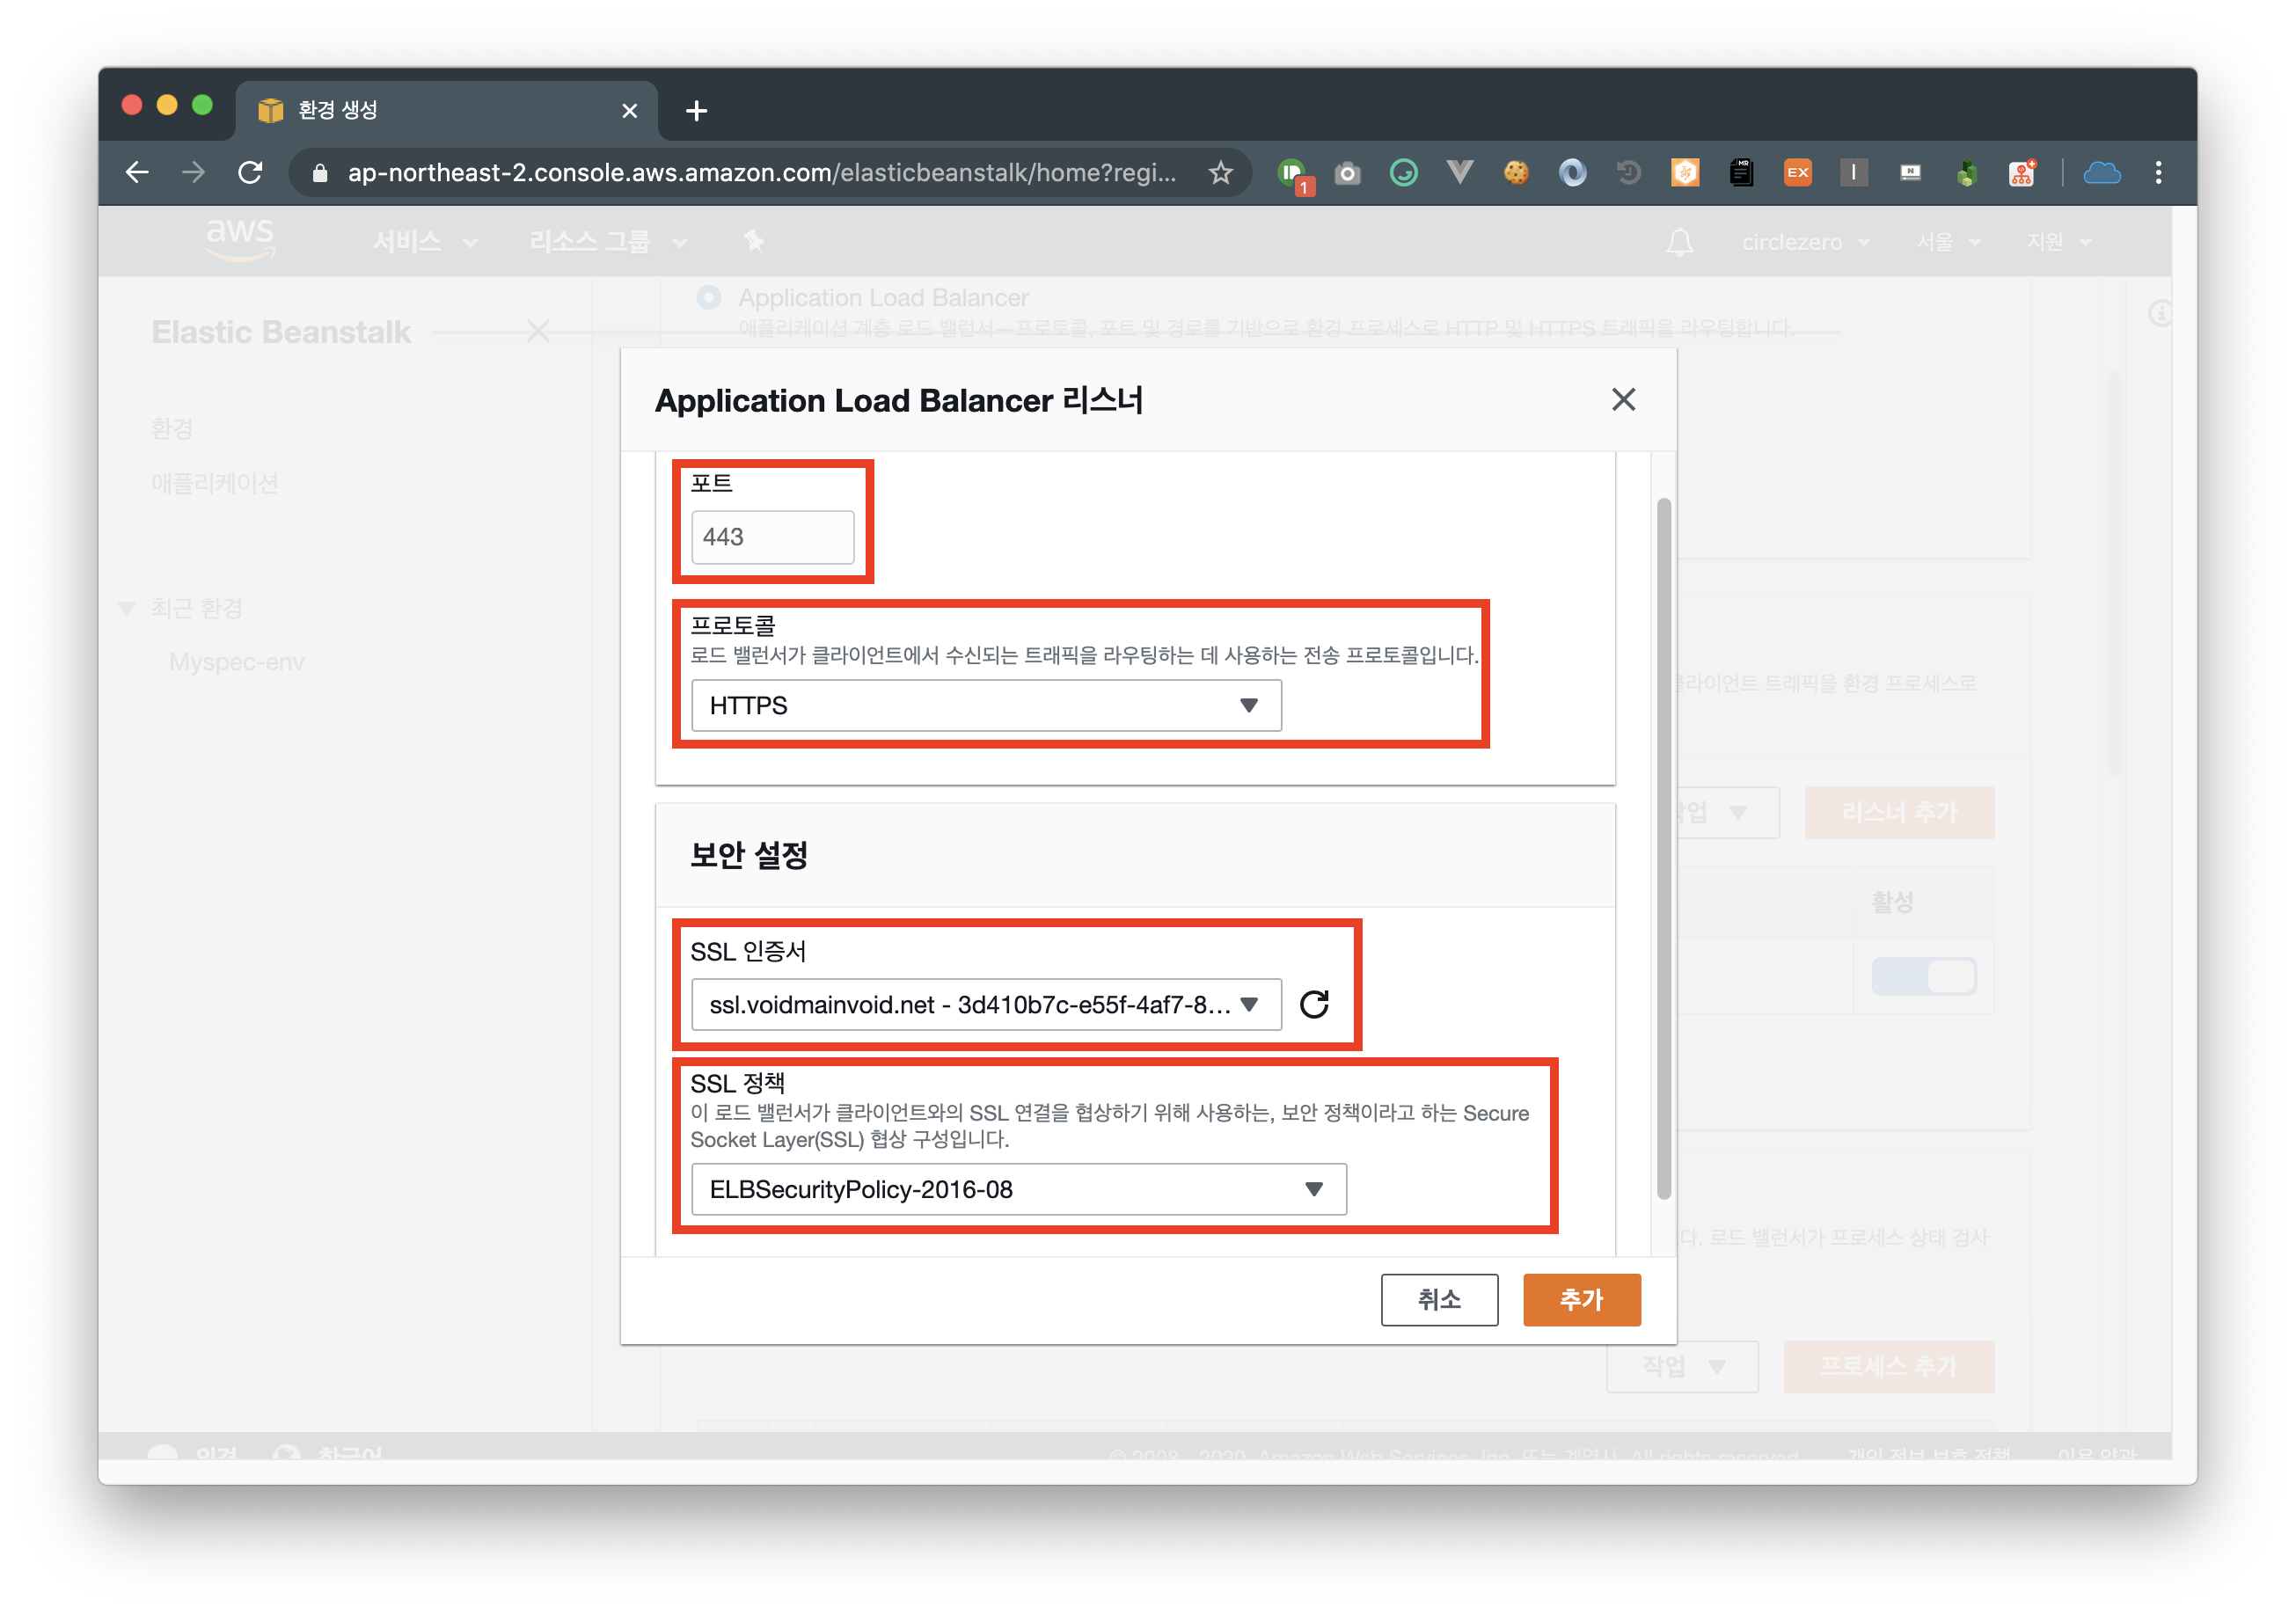The height and width of the screenshot is (1615, 2296).
Task: Click the 취소 cancel button
Action: (x=1438, y=1299)
